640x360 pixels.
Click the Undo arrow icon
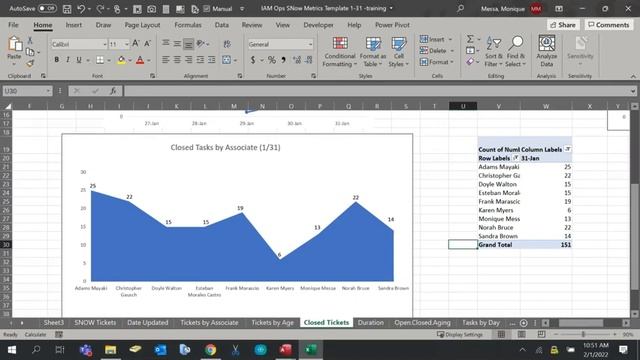81,9
